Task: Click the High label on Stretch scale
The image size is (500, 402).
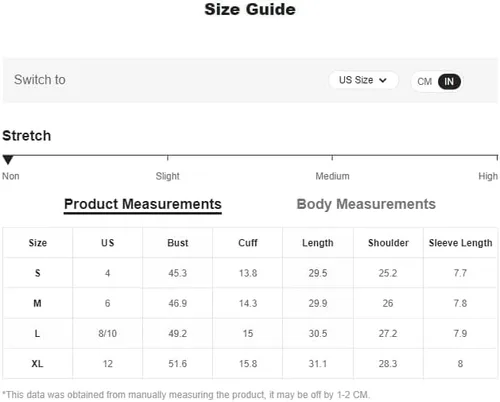Action: coord(488,176)
